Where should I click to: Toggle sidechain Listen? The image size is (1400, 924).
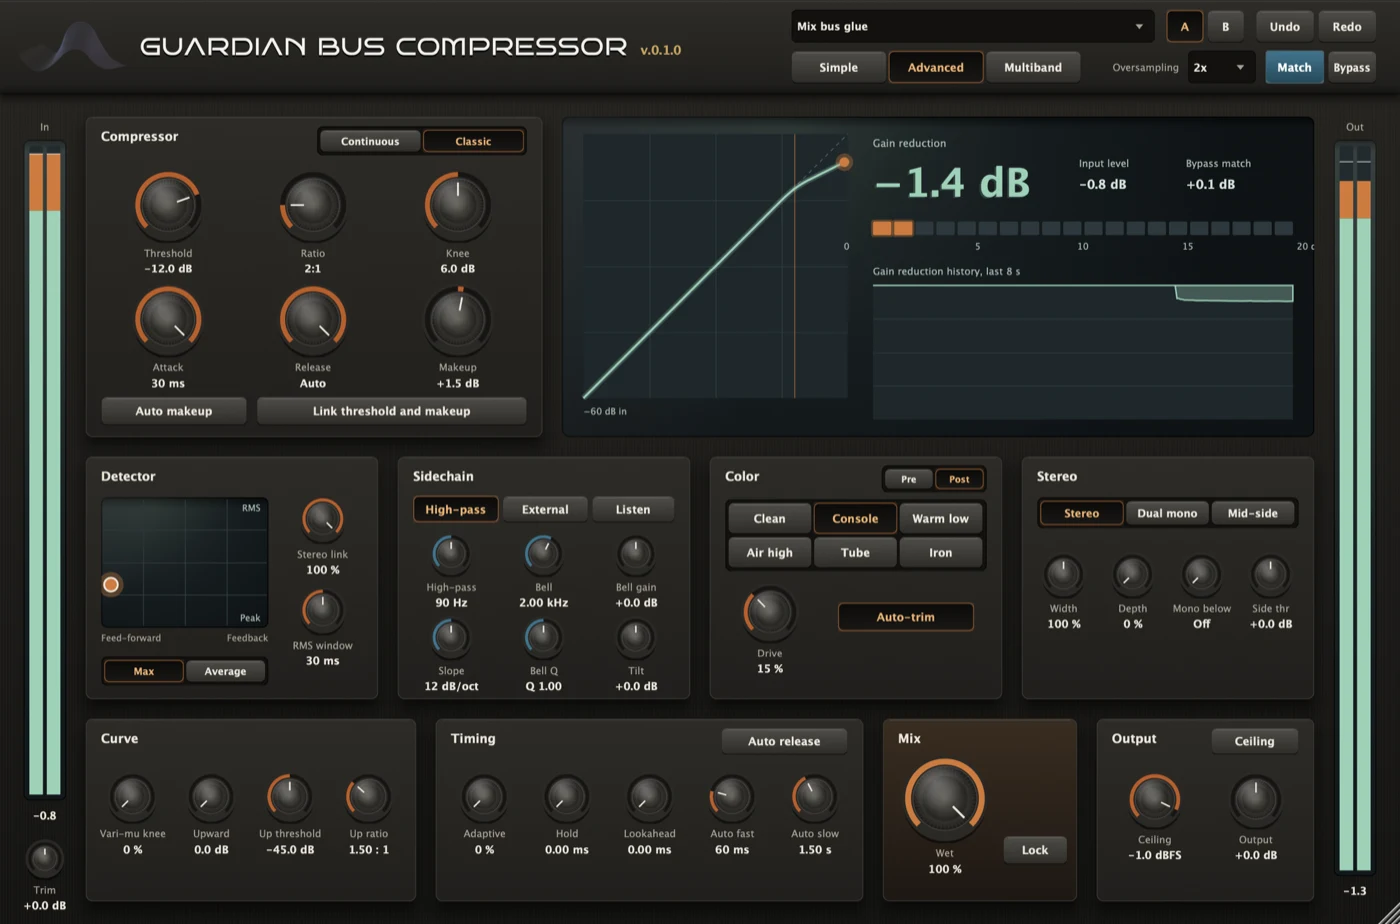point(633,509)
